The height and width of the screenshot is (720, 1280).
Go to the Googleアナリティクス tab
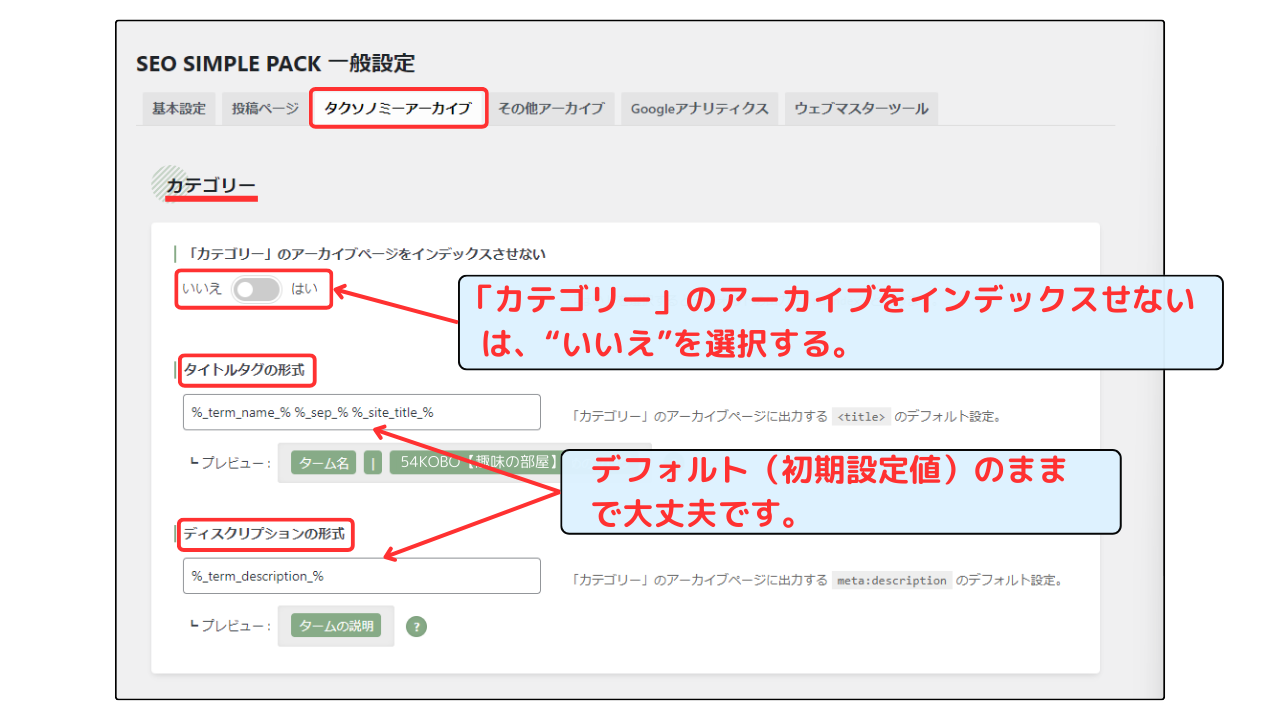tap(700, 109)
